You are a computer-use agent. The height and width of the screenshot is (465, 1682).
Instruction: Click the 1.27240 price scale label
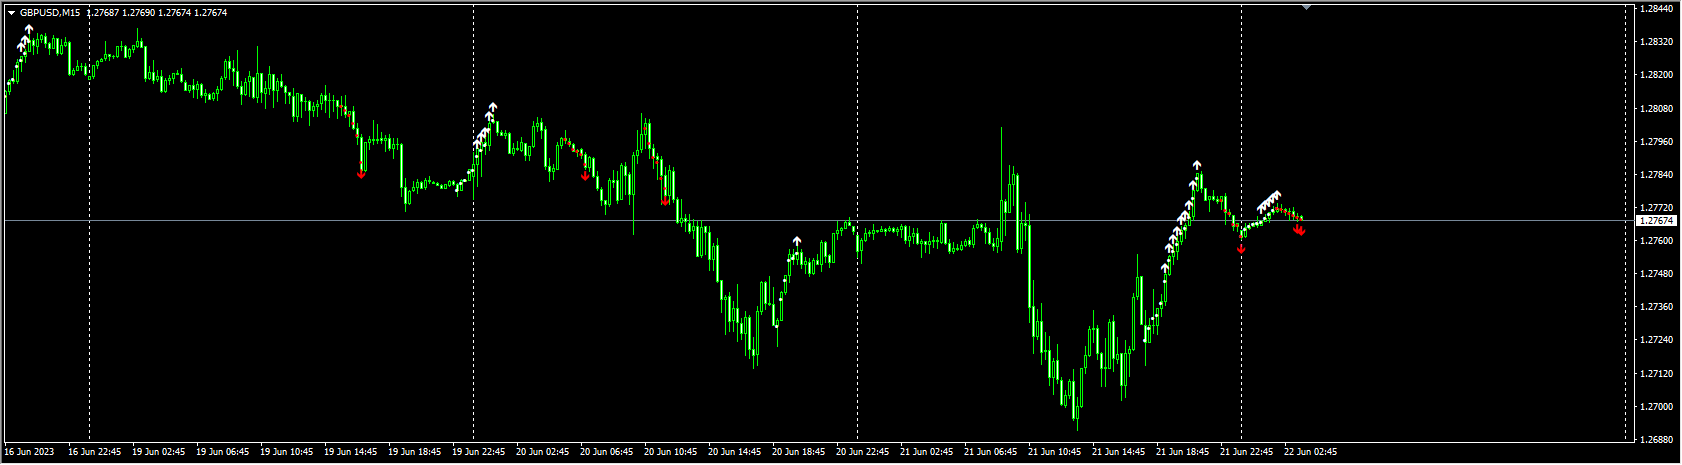point(1658,340)
